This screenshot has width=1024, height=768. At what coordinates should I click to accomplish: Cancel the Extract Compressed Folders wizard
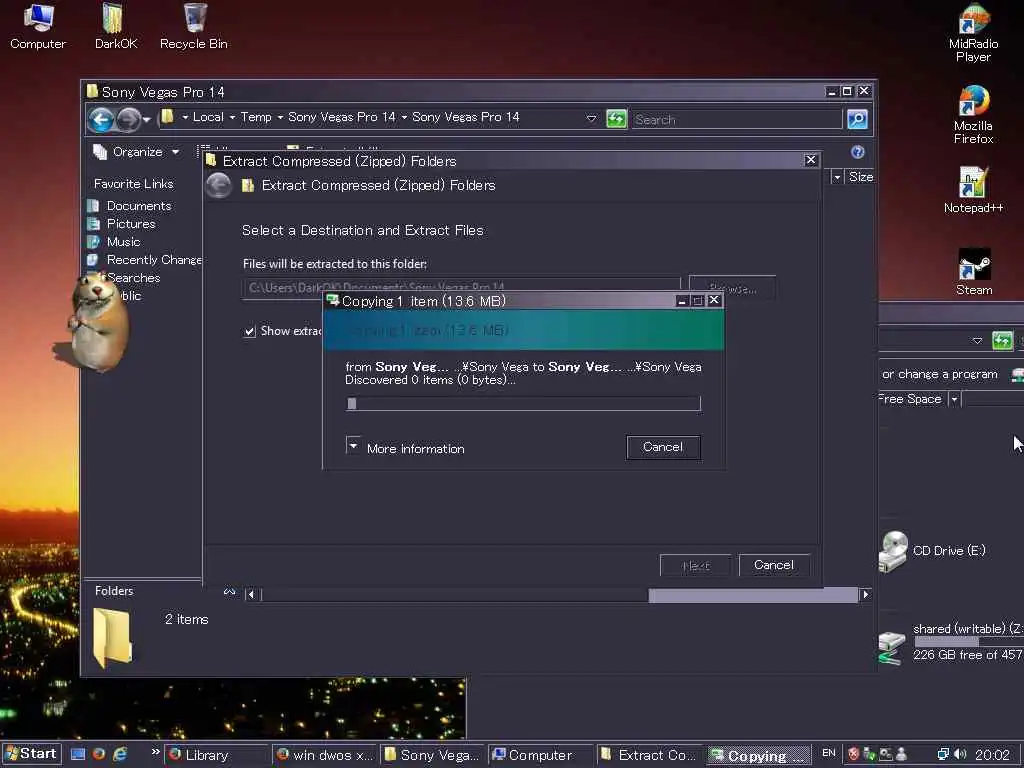click(774, 565)
